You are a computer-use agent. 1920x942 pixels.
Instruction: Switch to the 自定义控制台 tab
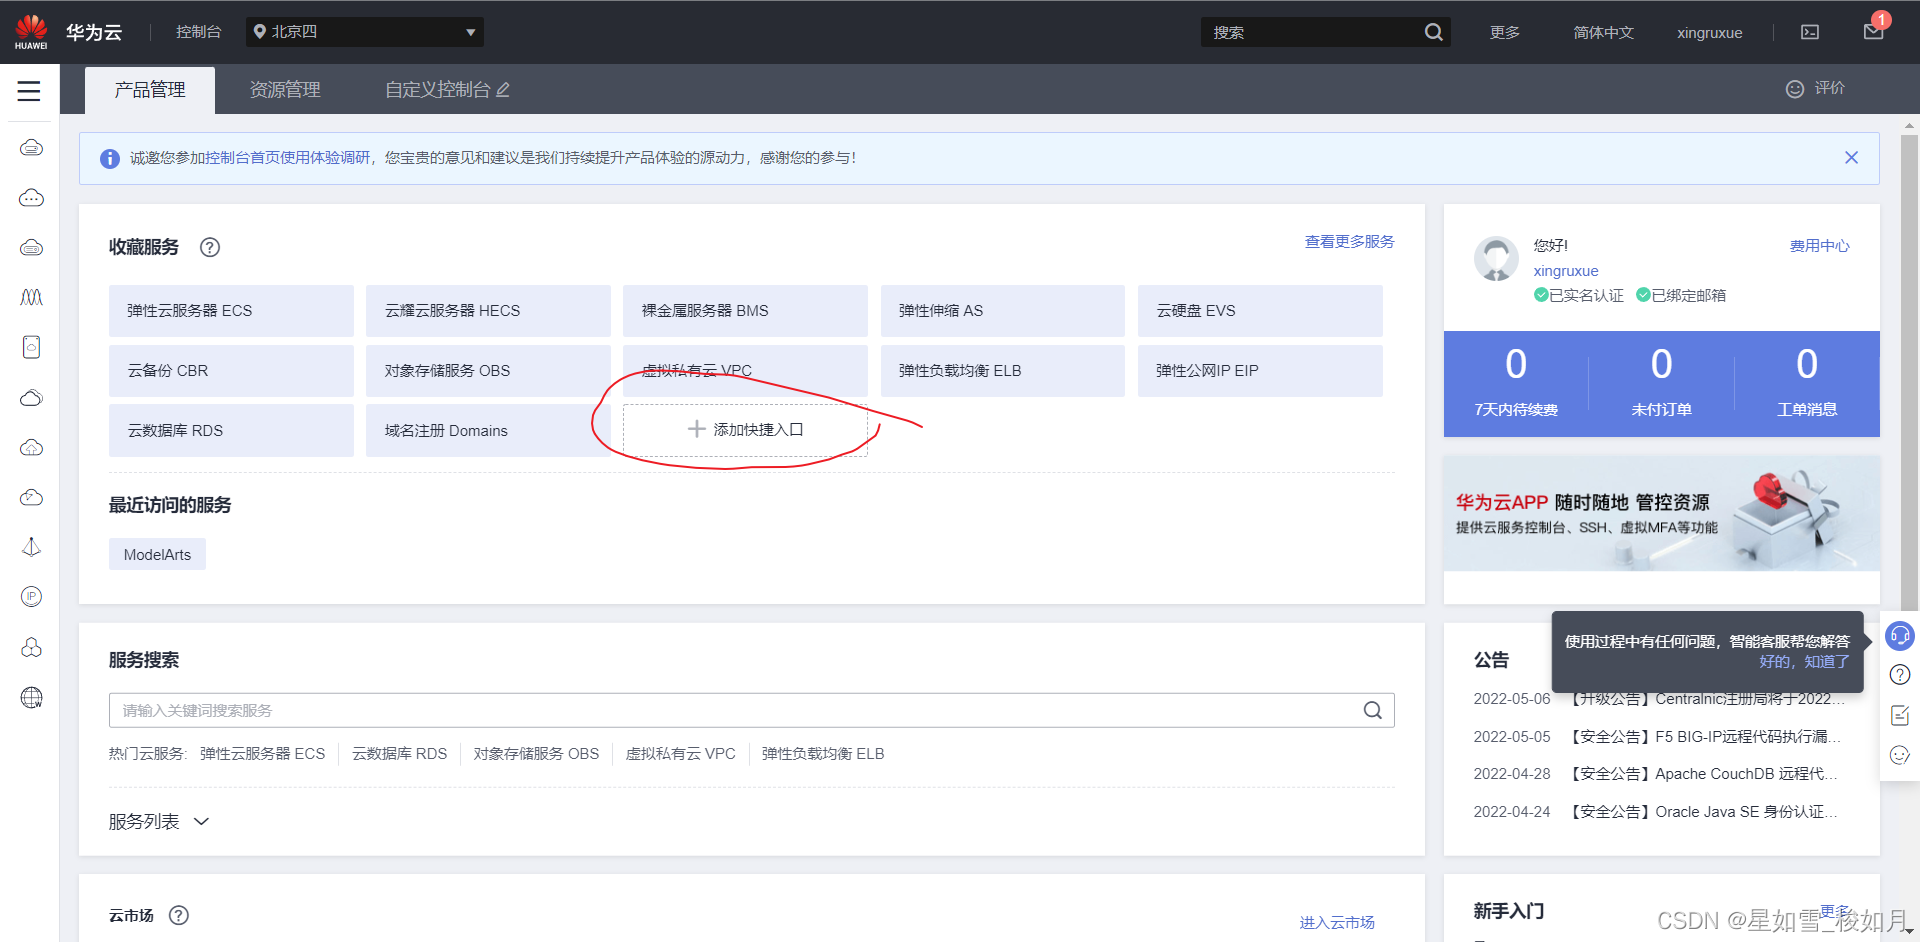[437, 90]
